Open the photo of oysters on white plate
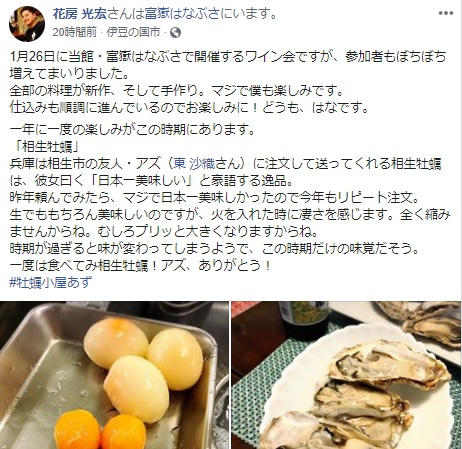The width and height of the screenshot is (462, 449). [346, 375]
